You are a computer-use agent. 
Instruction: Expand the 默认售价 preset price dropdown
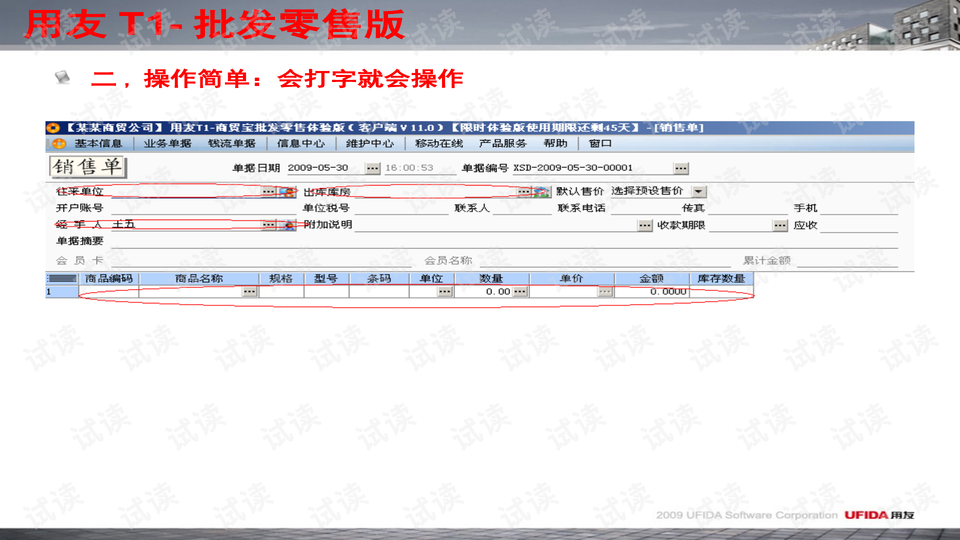[699, 192]
